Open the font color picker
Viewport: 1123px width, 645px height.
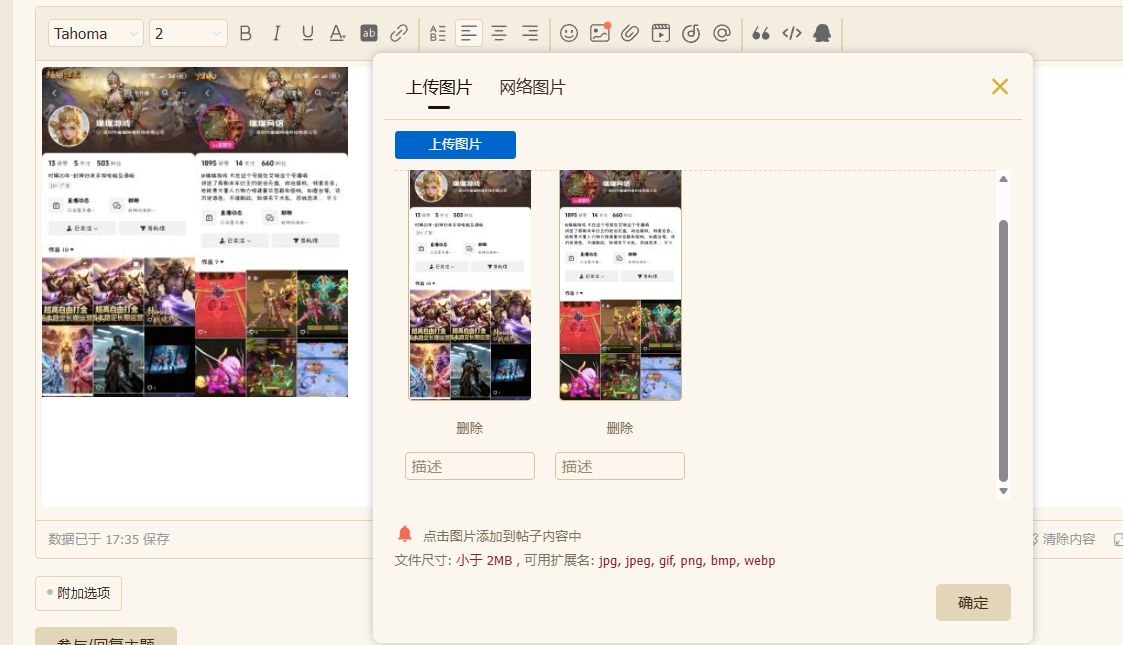tap(337, 33)
